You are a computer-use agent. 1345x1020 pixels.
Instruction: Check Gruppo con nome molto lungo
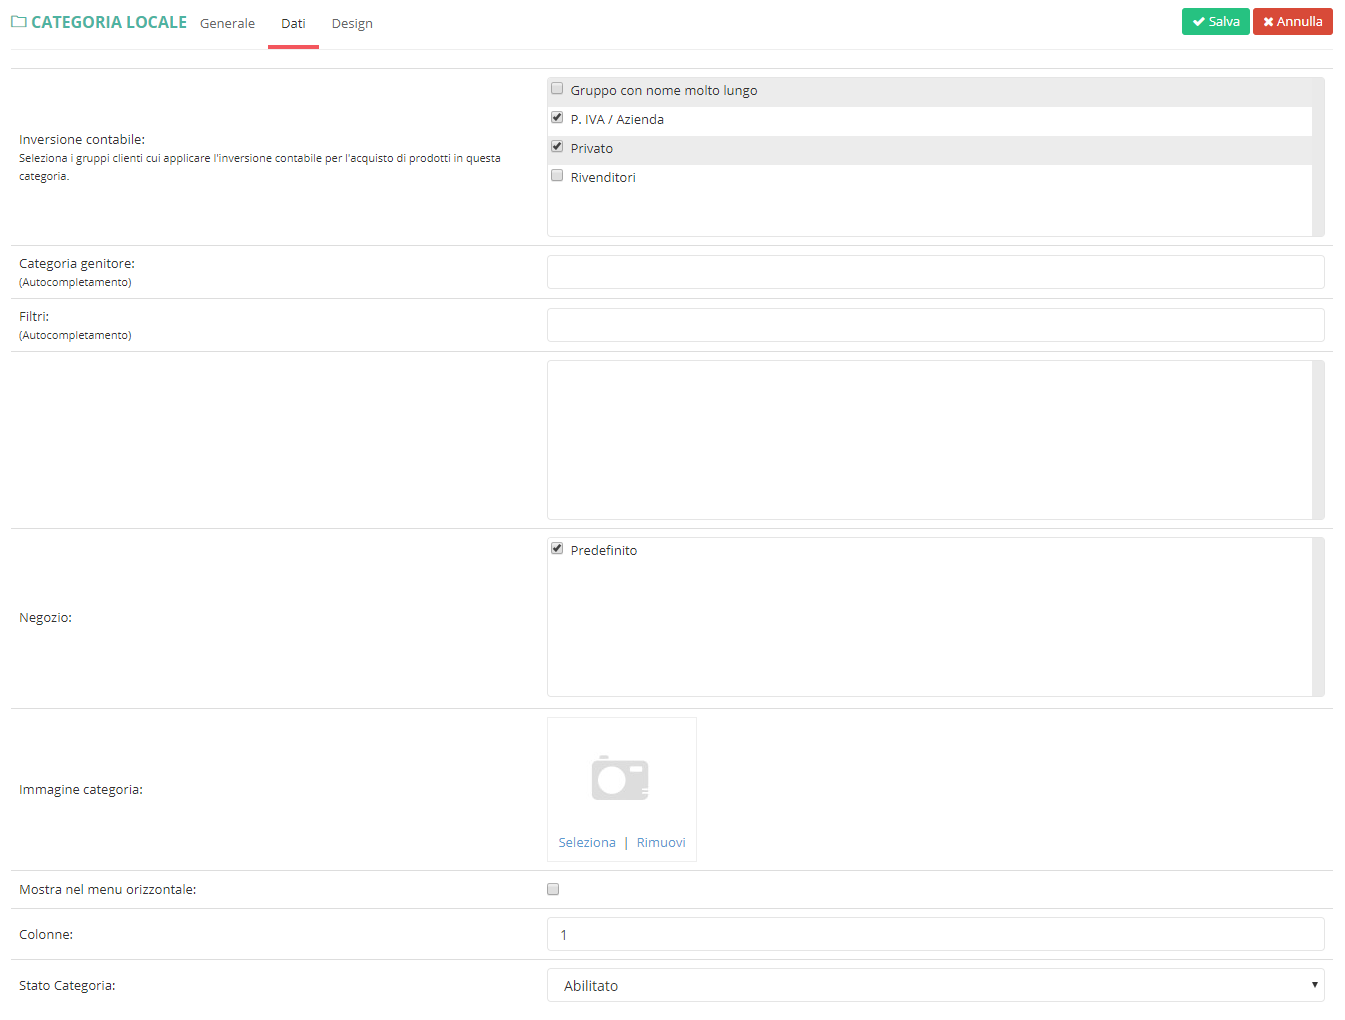[x=557, y=88]
